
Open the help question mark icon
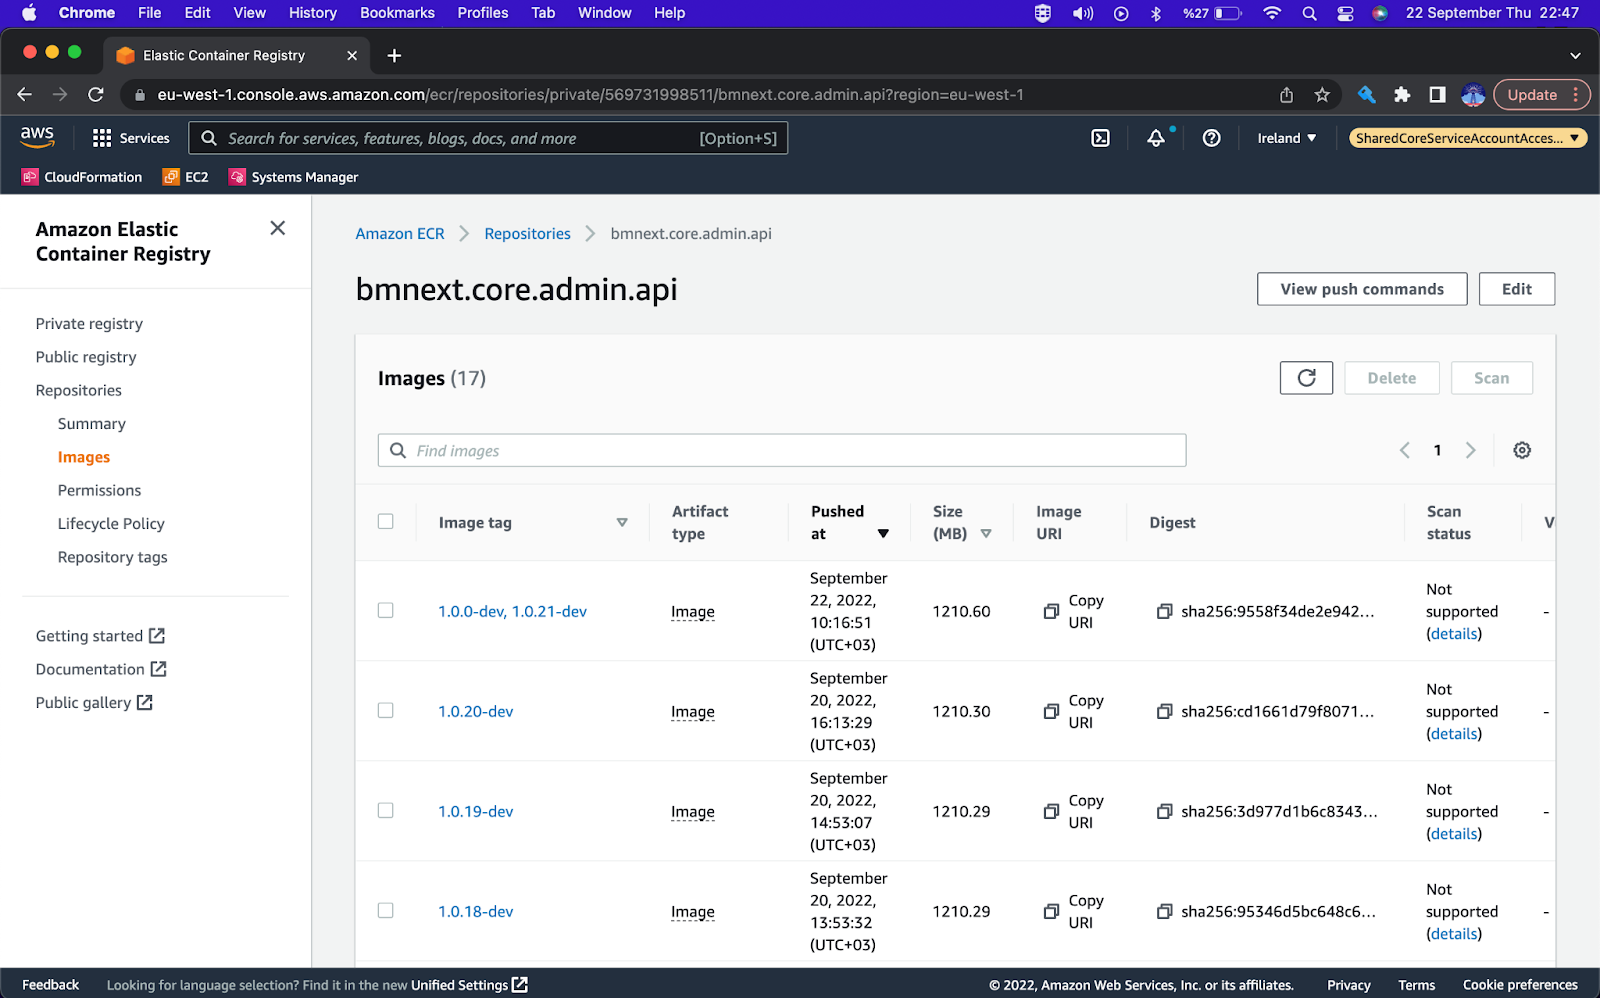pyautogui.click(x=1211, y=137)
